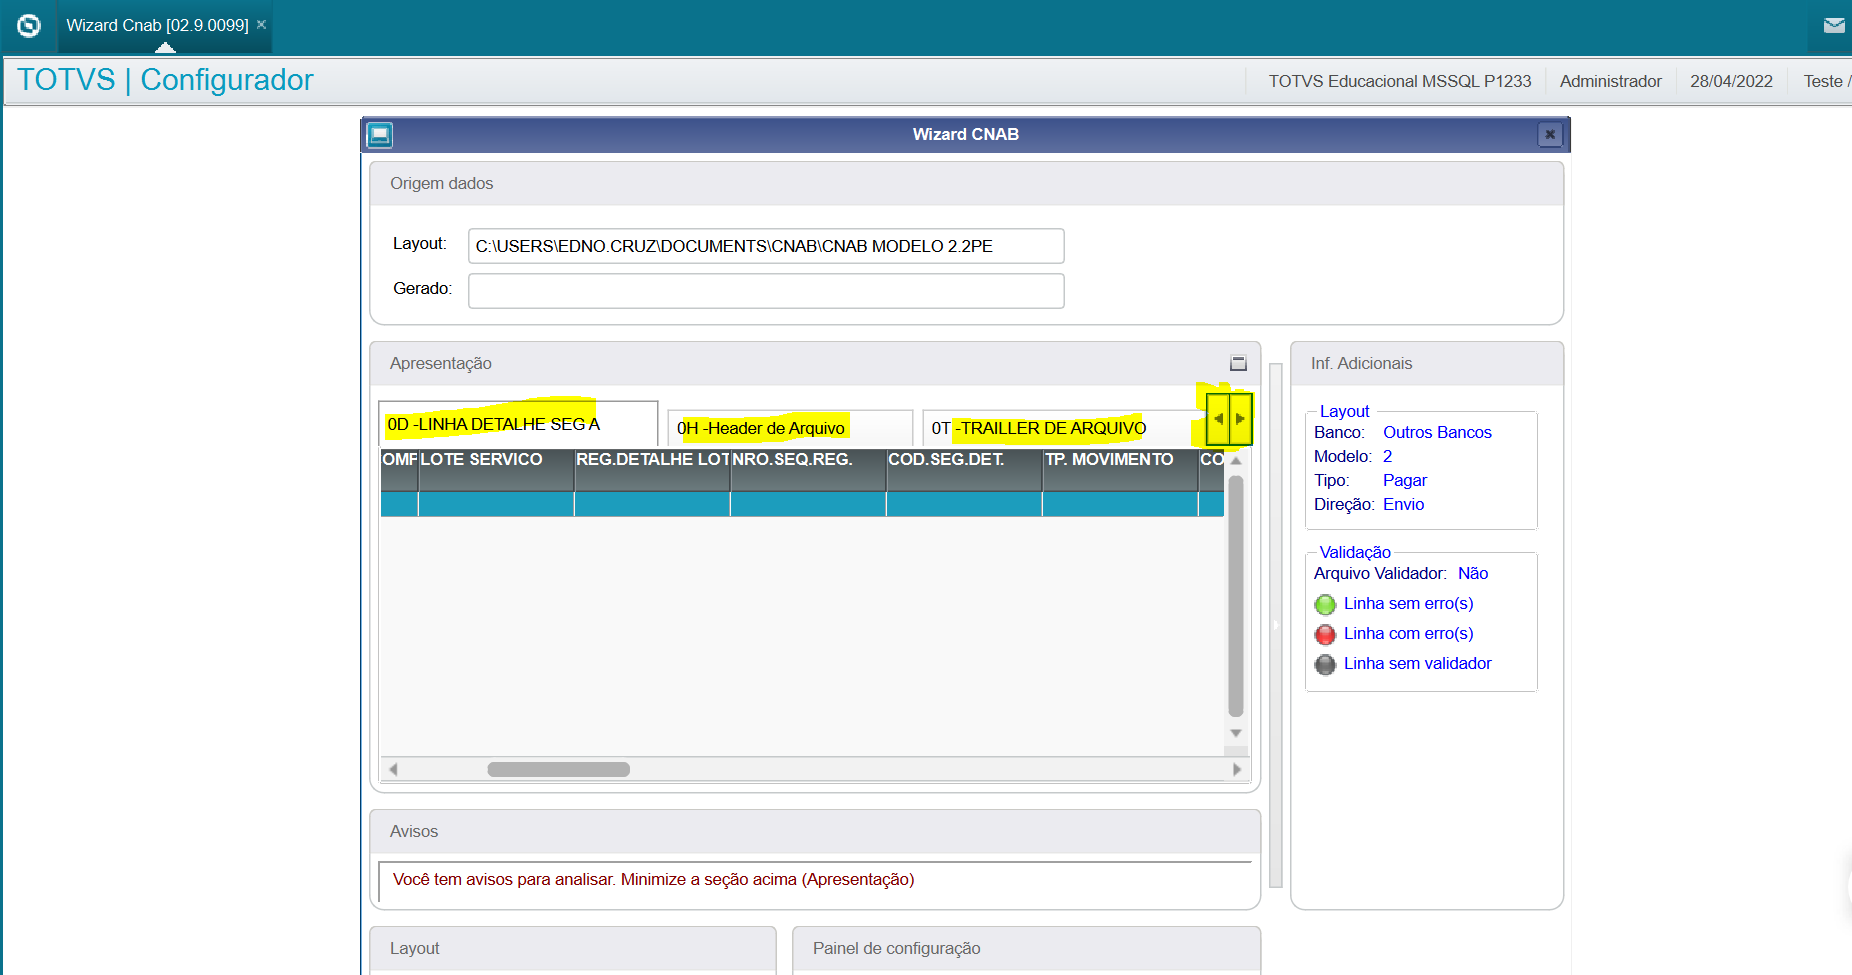This screenshot has height=975, width=1852.
Task: Click the TP. MOVIMENTO column header
Action: coord(1120,469)
